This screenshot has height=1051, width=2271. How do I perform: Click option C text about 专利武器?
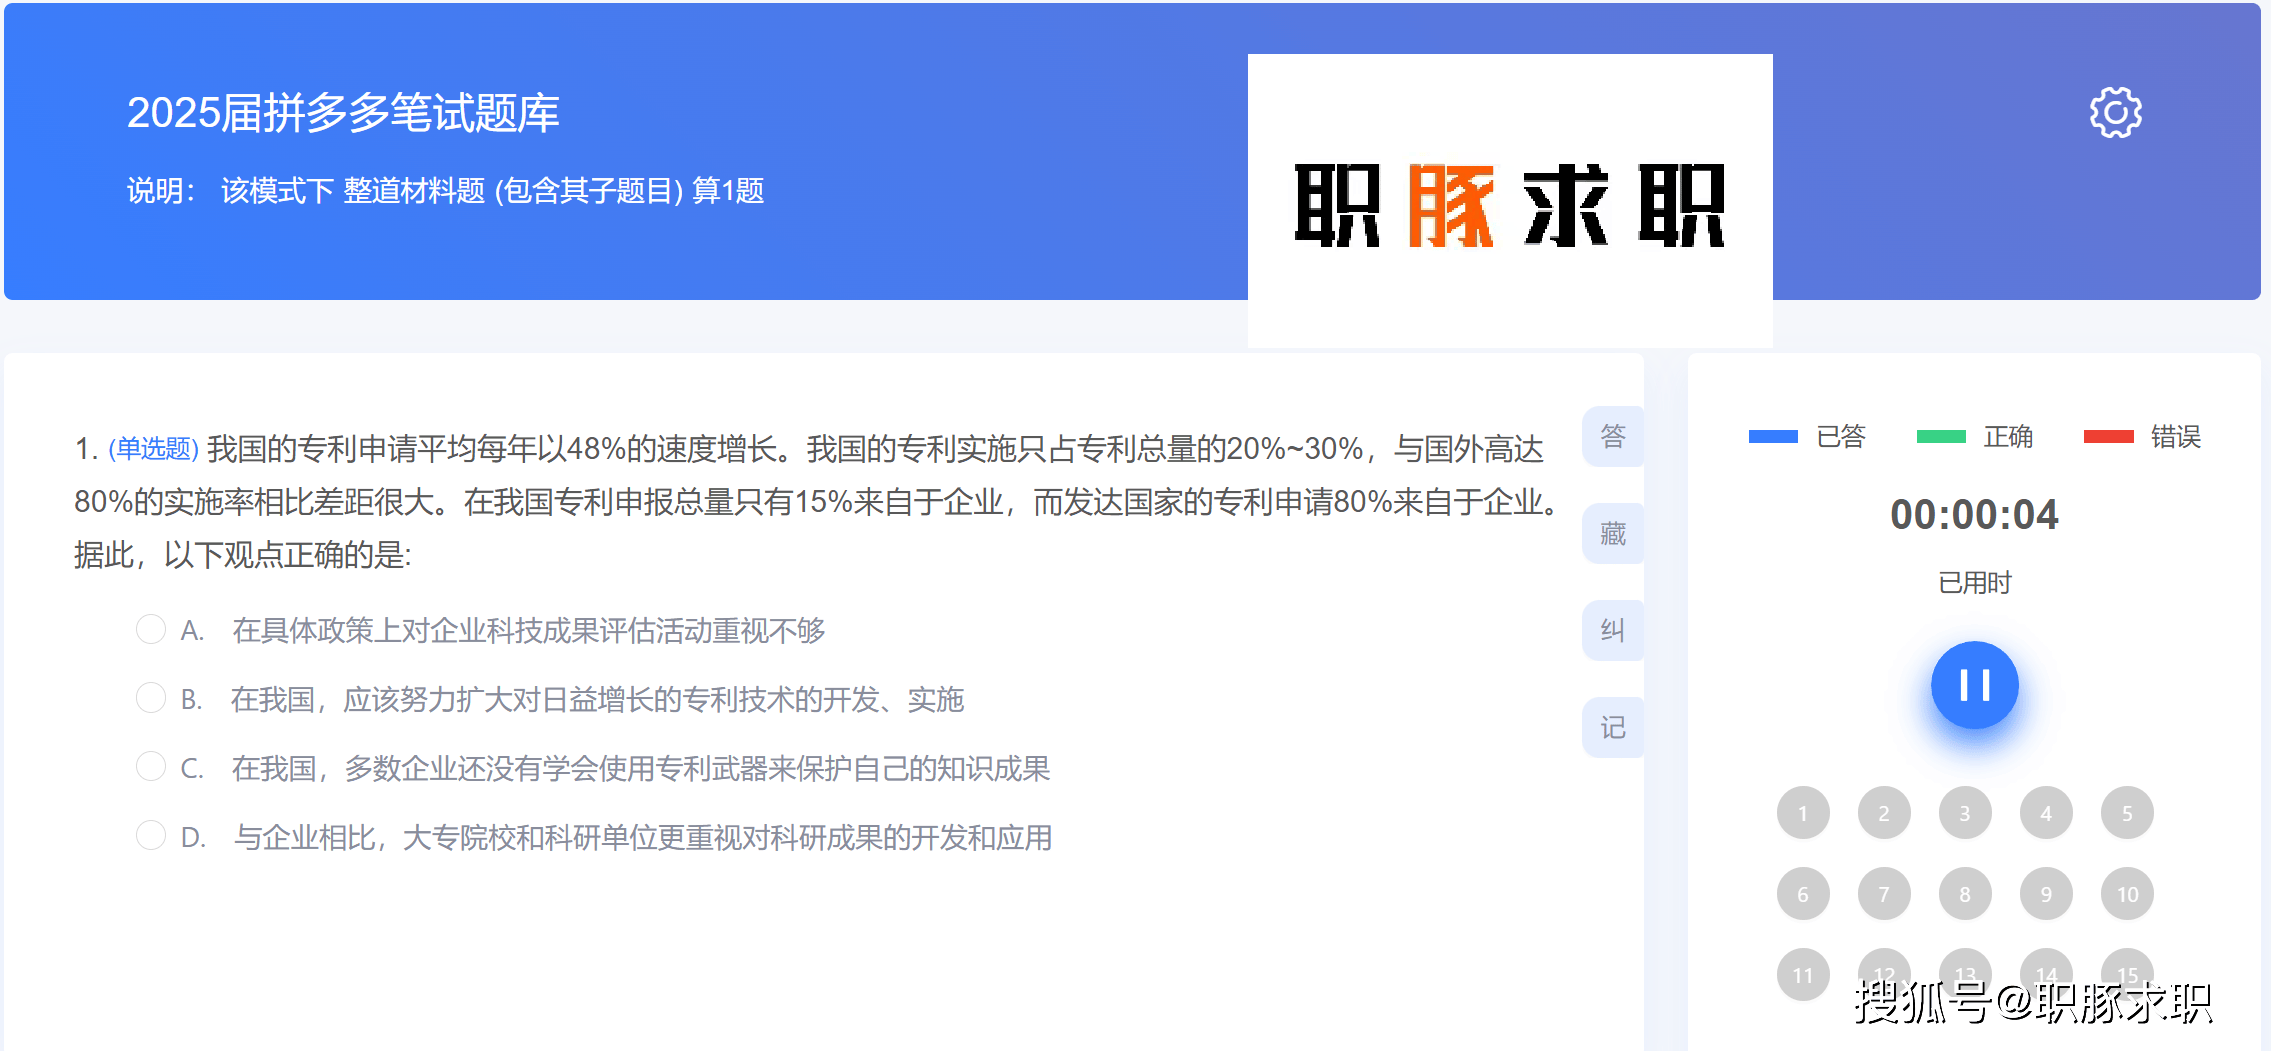pos(641,768)
